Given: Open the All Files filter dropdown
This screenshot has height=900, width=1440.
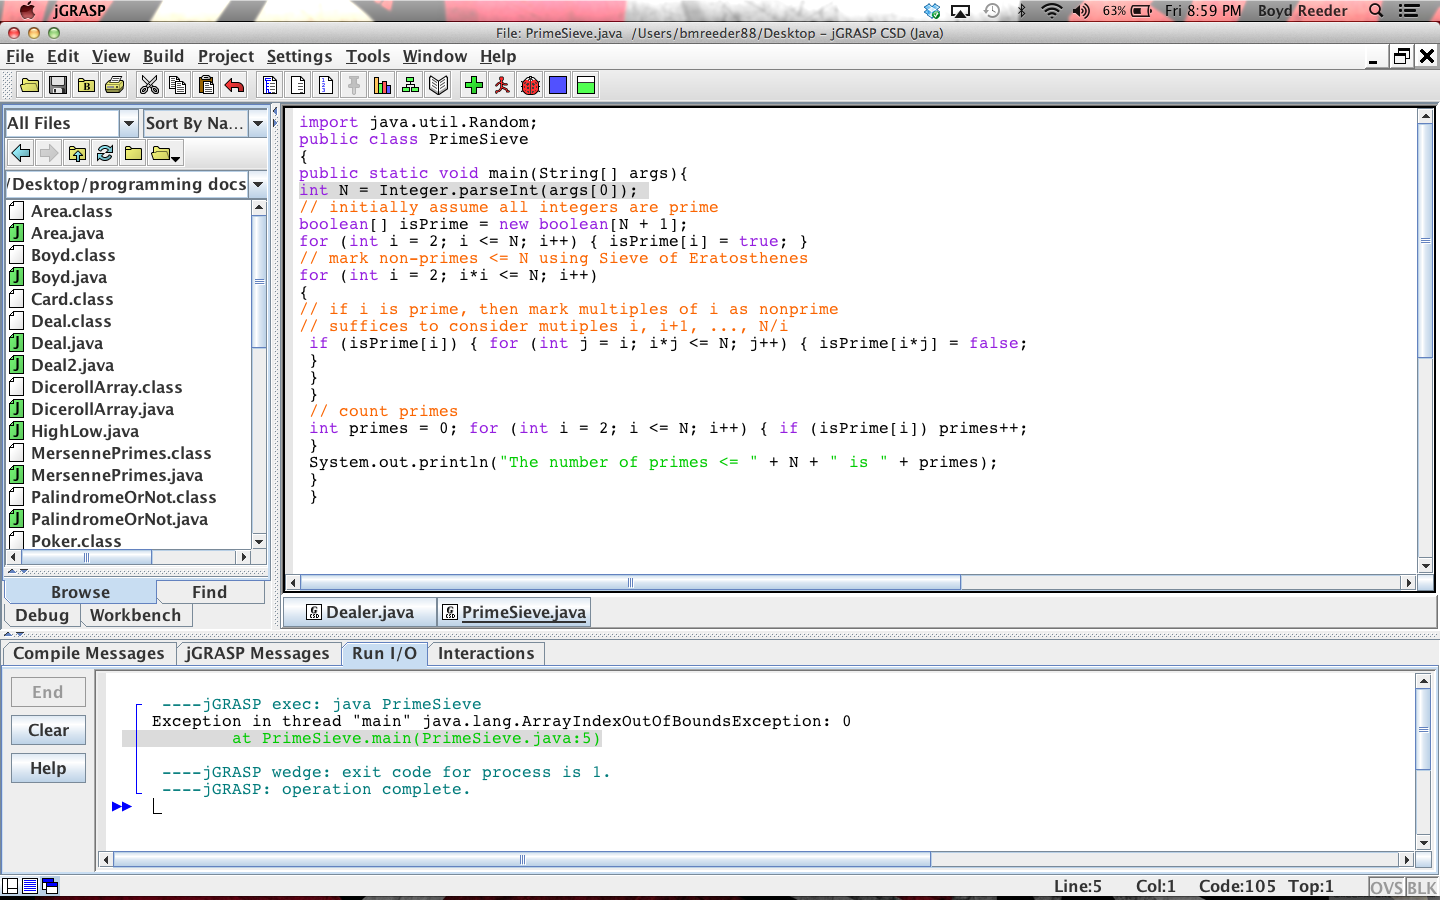Looking at the screenshot, I should pyautogui.click(x=128, y=123).
